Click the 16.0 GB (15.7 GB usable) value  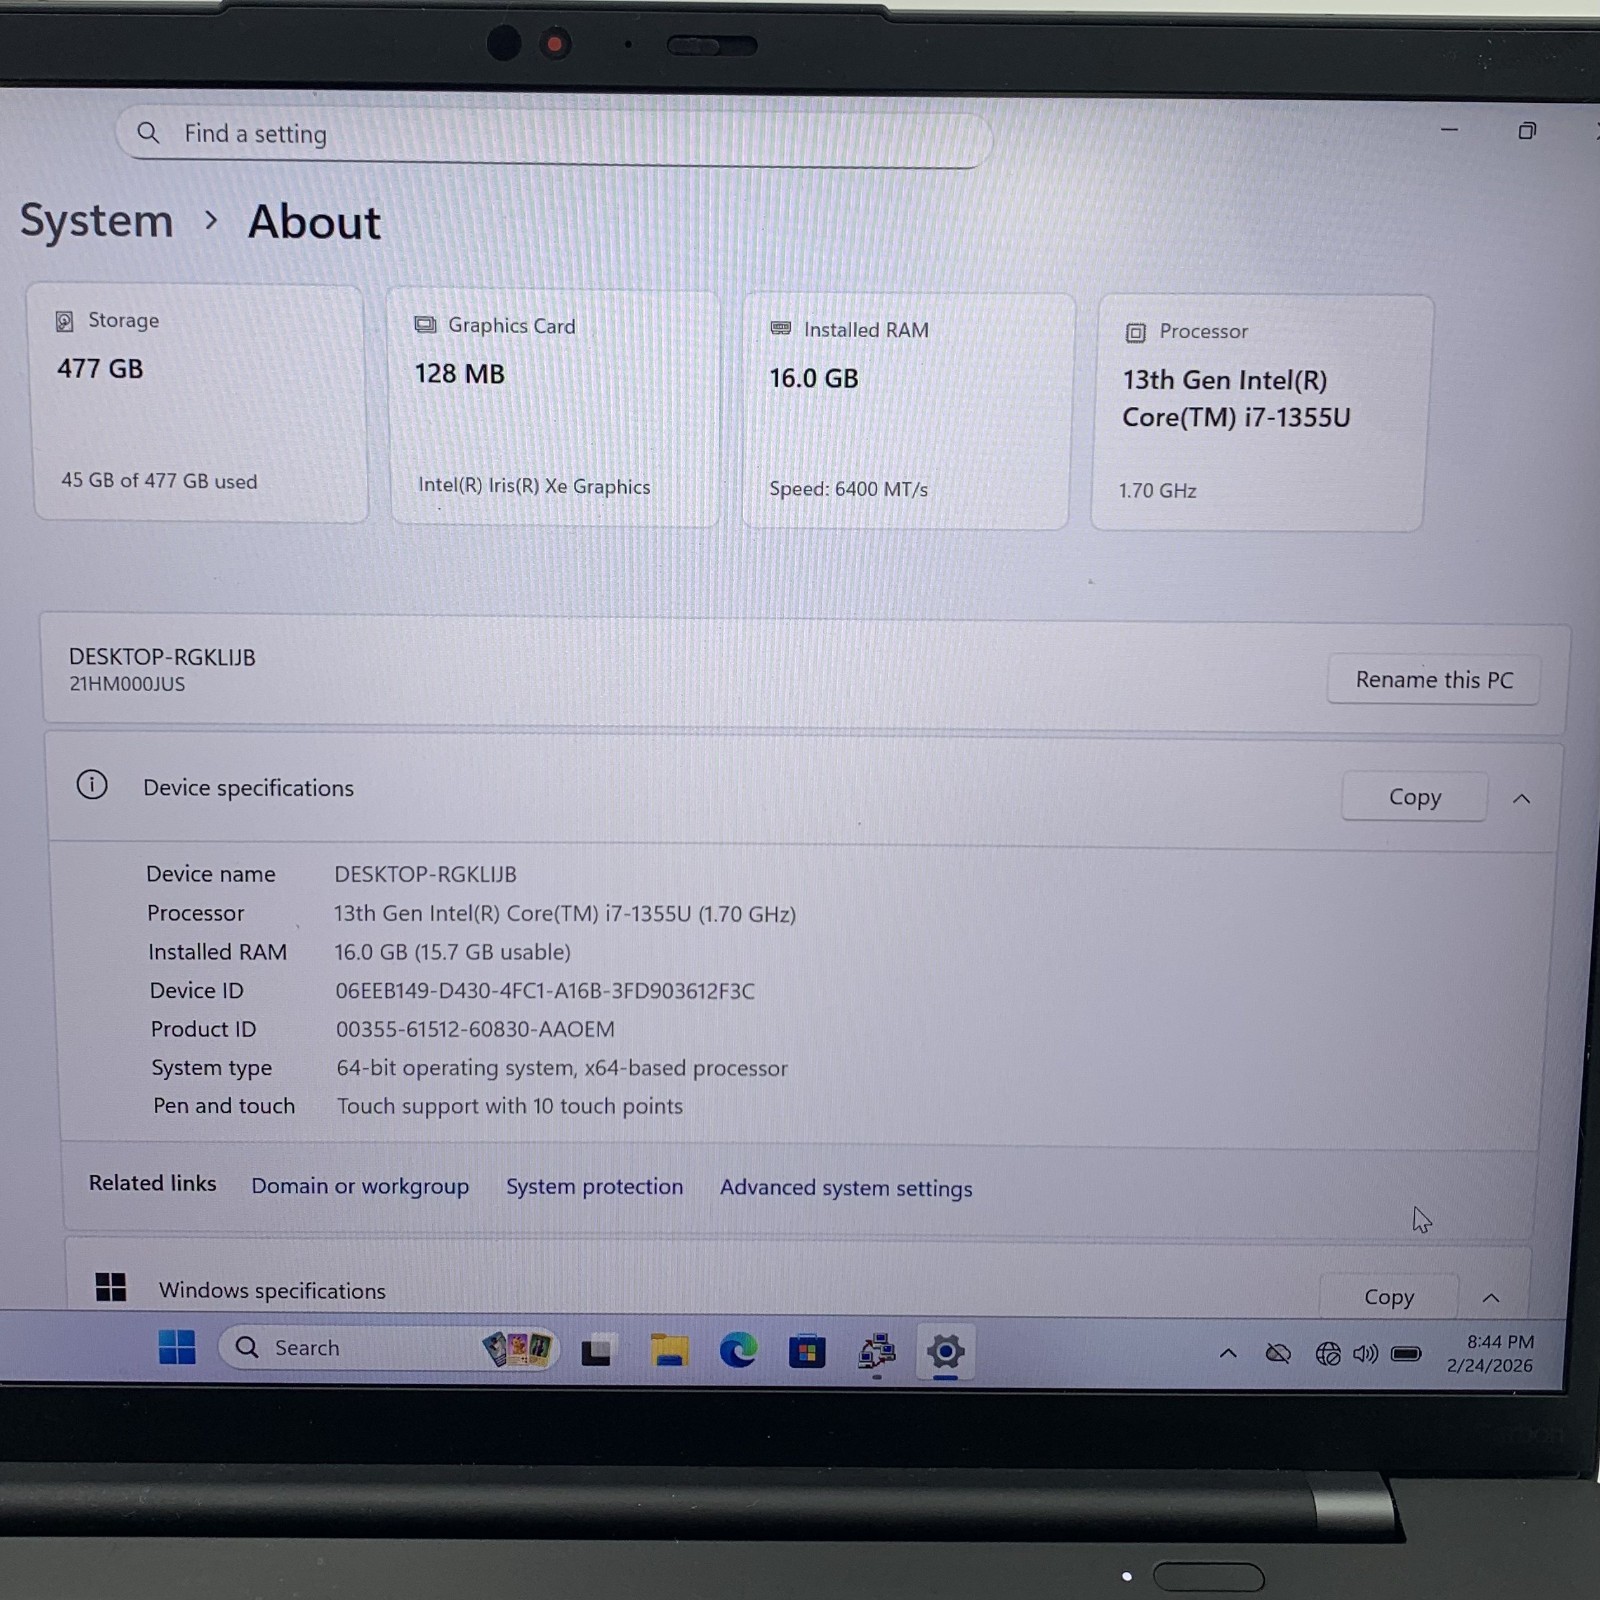coord(452,952)
